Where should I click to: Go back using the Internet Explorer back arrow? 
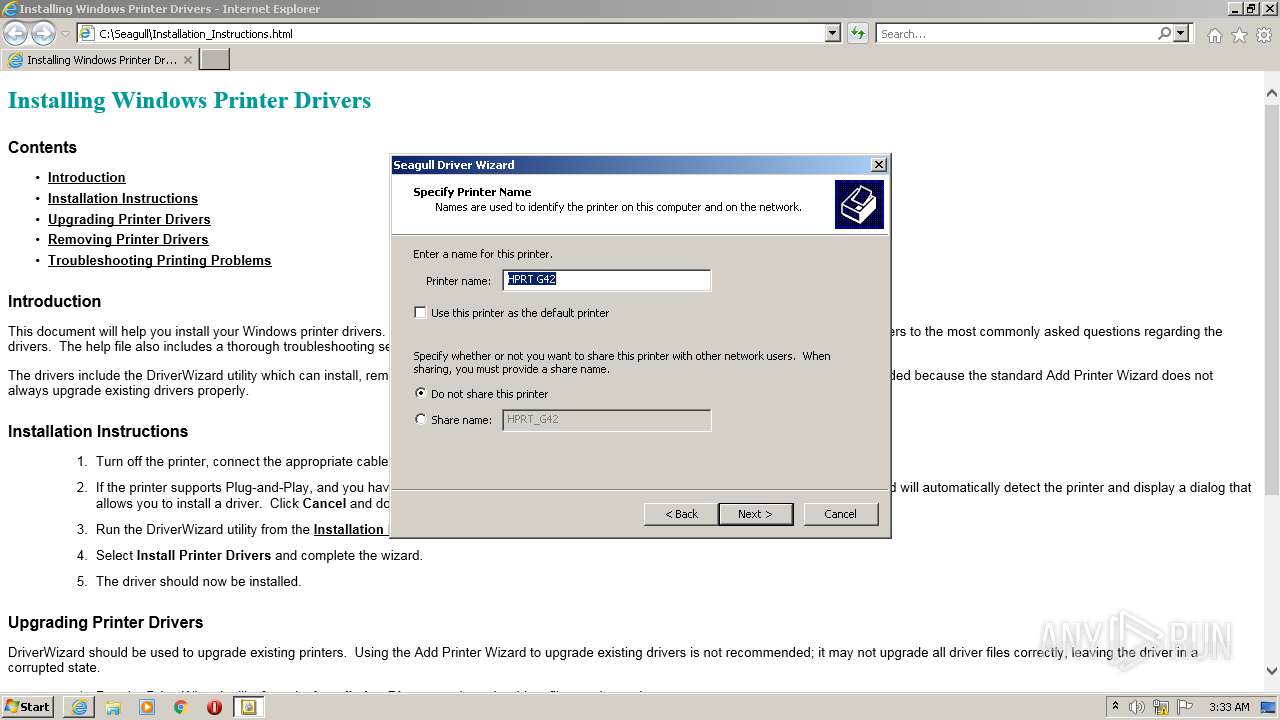click(x=15, y=33)
